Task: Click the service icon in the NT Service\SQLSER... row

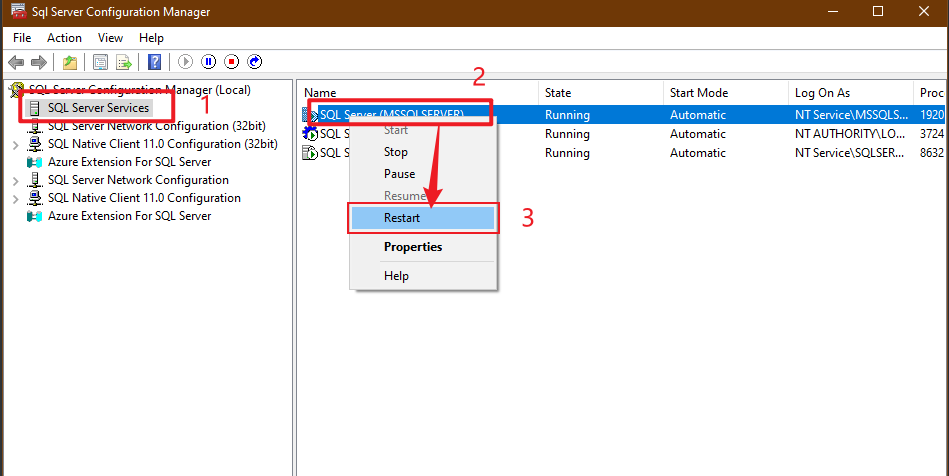Action: tap(310, 153)
